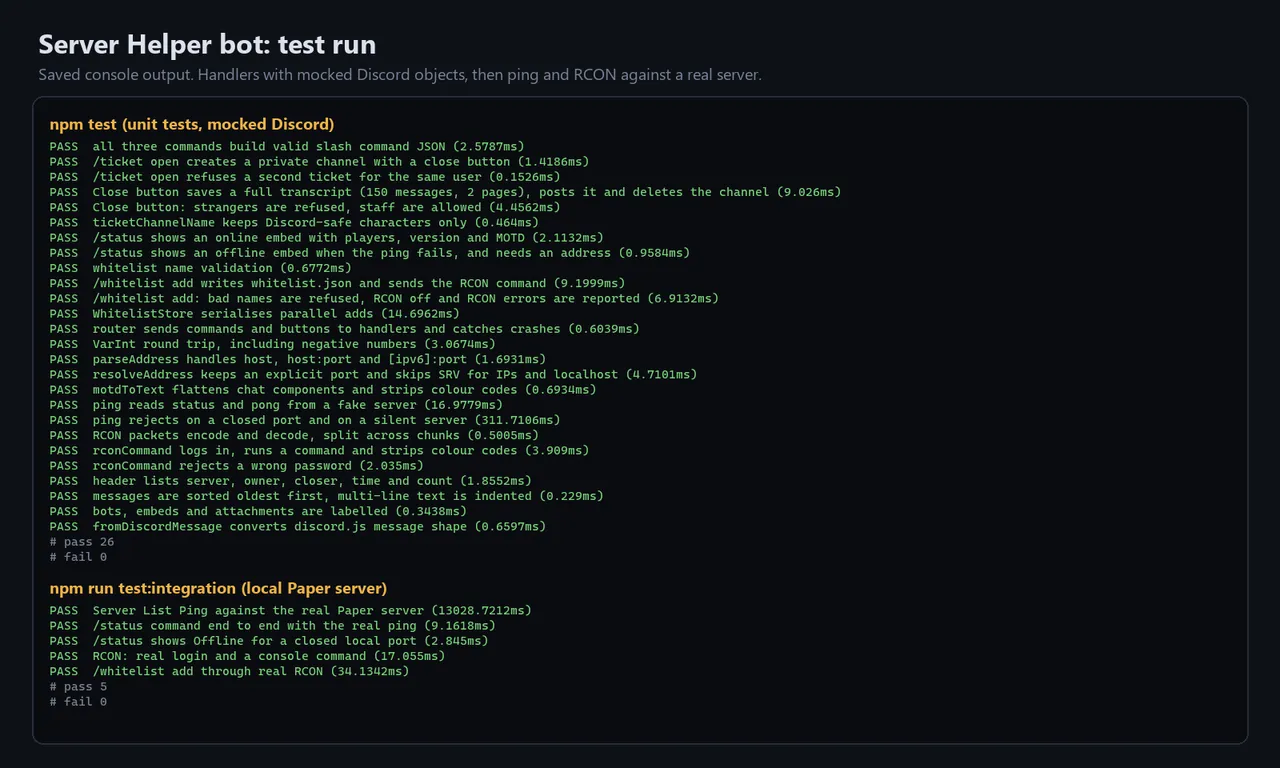Screen dimensions: 1280x768
Task: Click the '# pass 5' summary line
Action: pos(78,686)
